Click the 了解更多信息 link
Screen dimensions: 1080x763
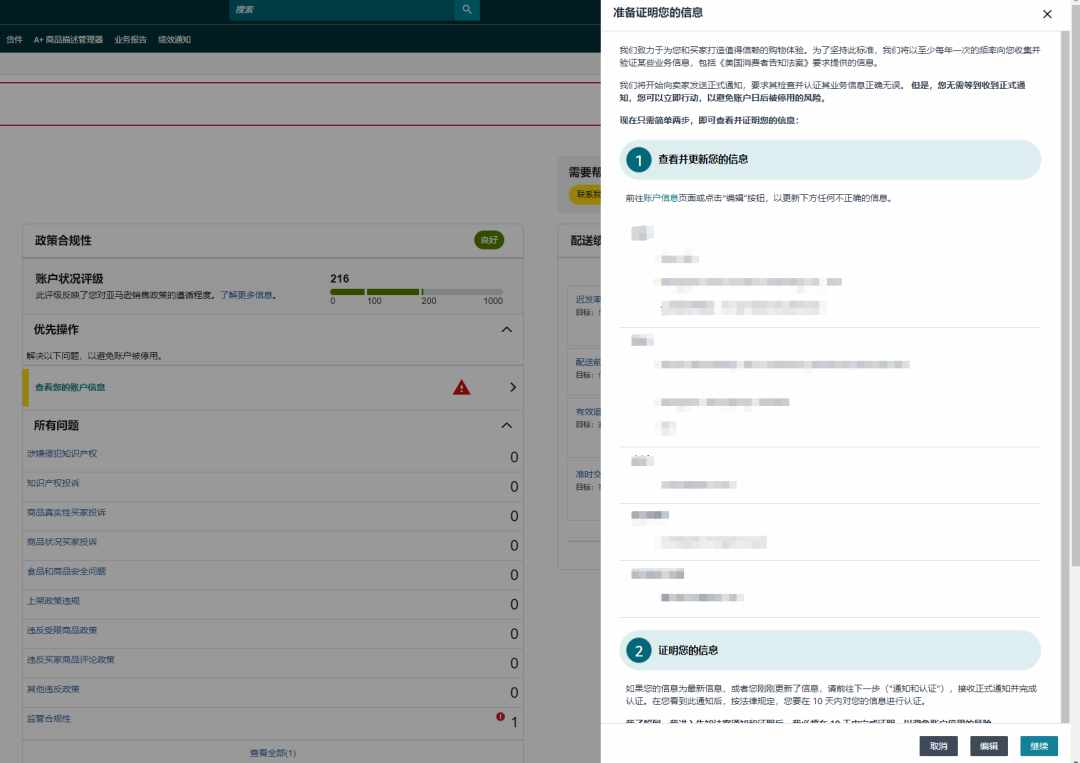[246, 295]
